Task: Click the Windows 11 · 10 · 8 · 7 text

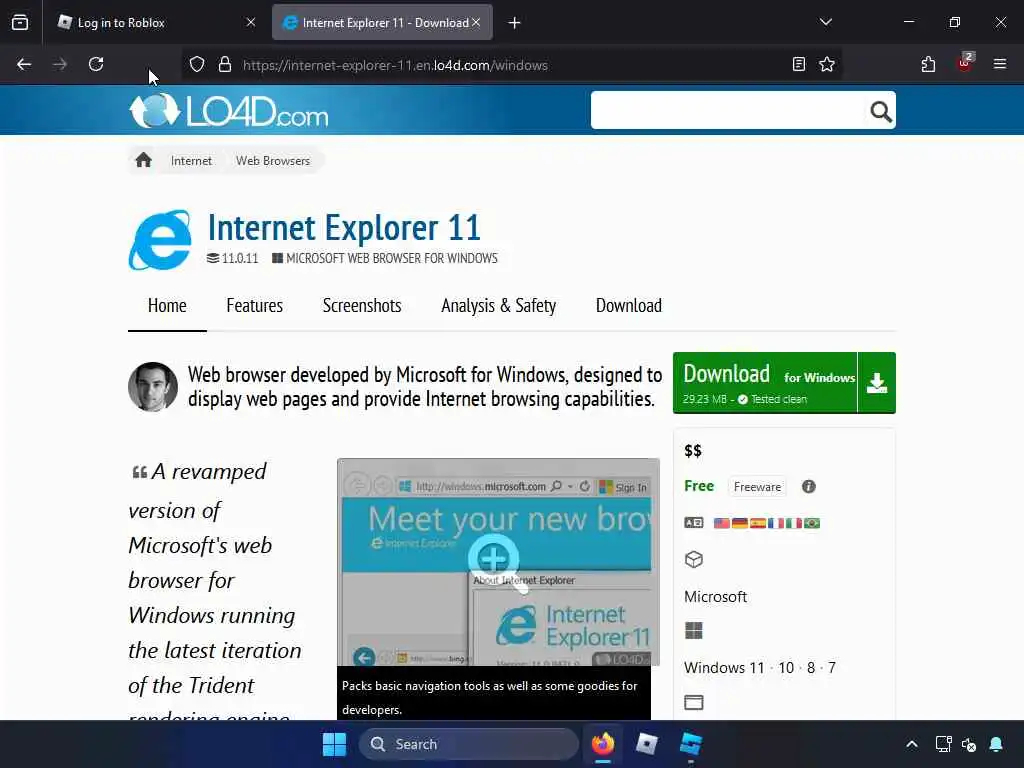Action: coord(760,667)
